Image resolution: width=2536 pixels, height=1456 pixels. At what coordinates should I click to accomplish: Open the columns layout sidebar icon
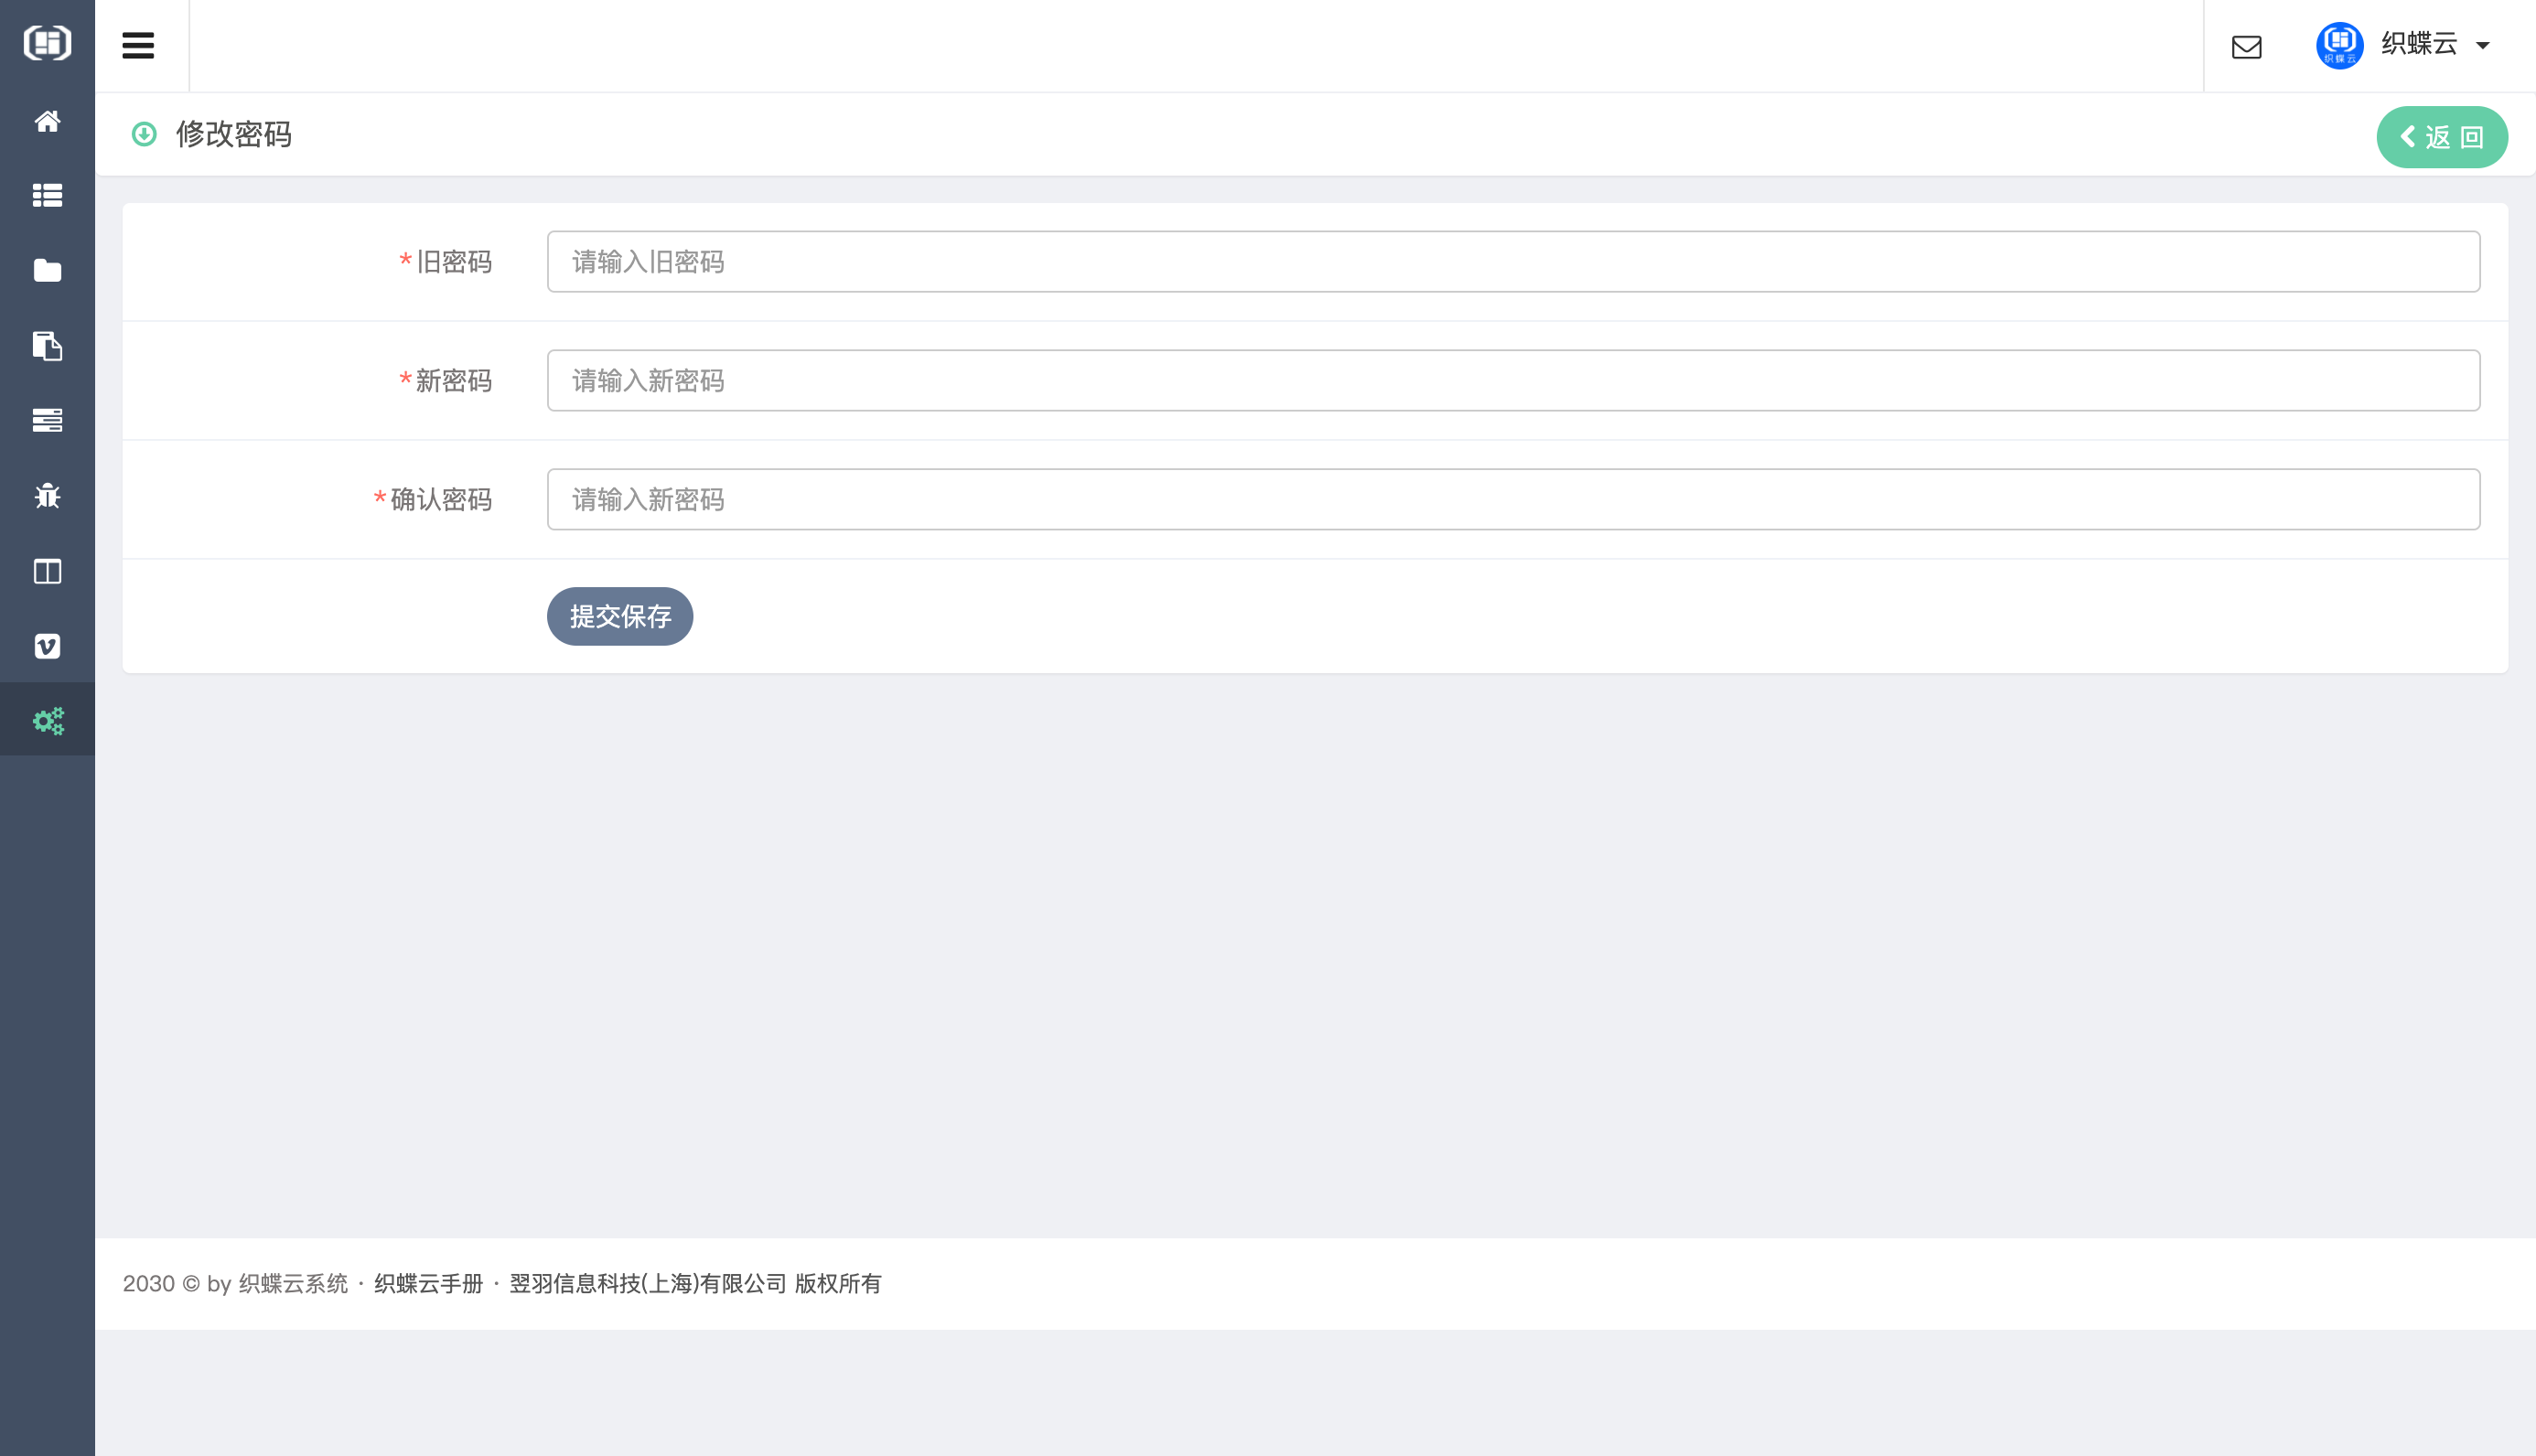(47, 571)
